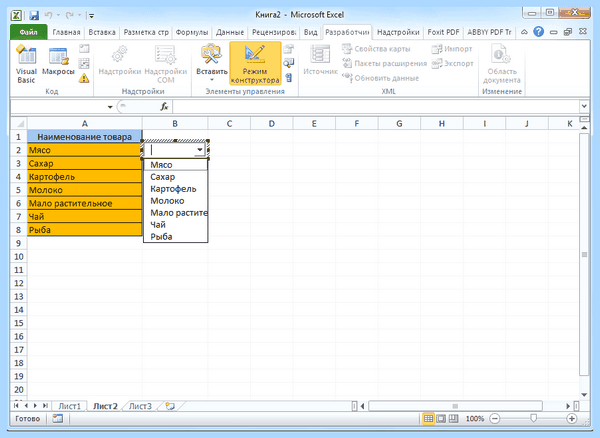Select Чай in the combo list
This screenshot has height=438, width=600.
pyautogui.click(x=175, y=225)
